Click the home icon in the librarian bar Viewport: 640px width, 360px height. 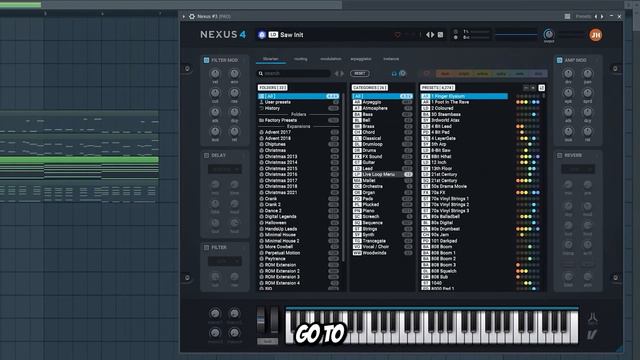tap(394, 73)
